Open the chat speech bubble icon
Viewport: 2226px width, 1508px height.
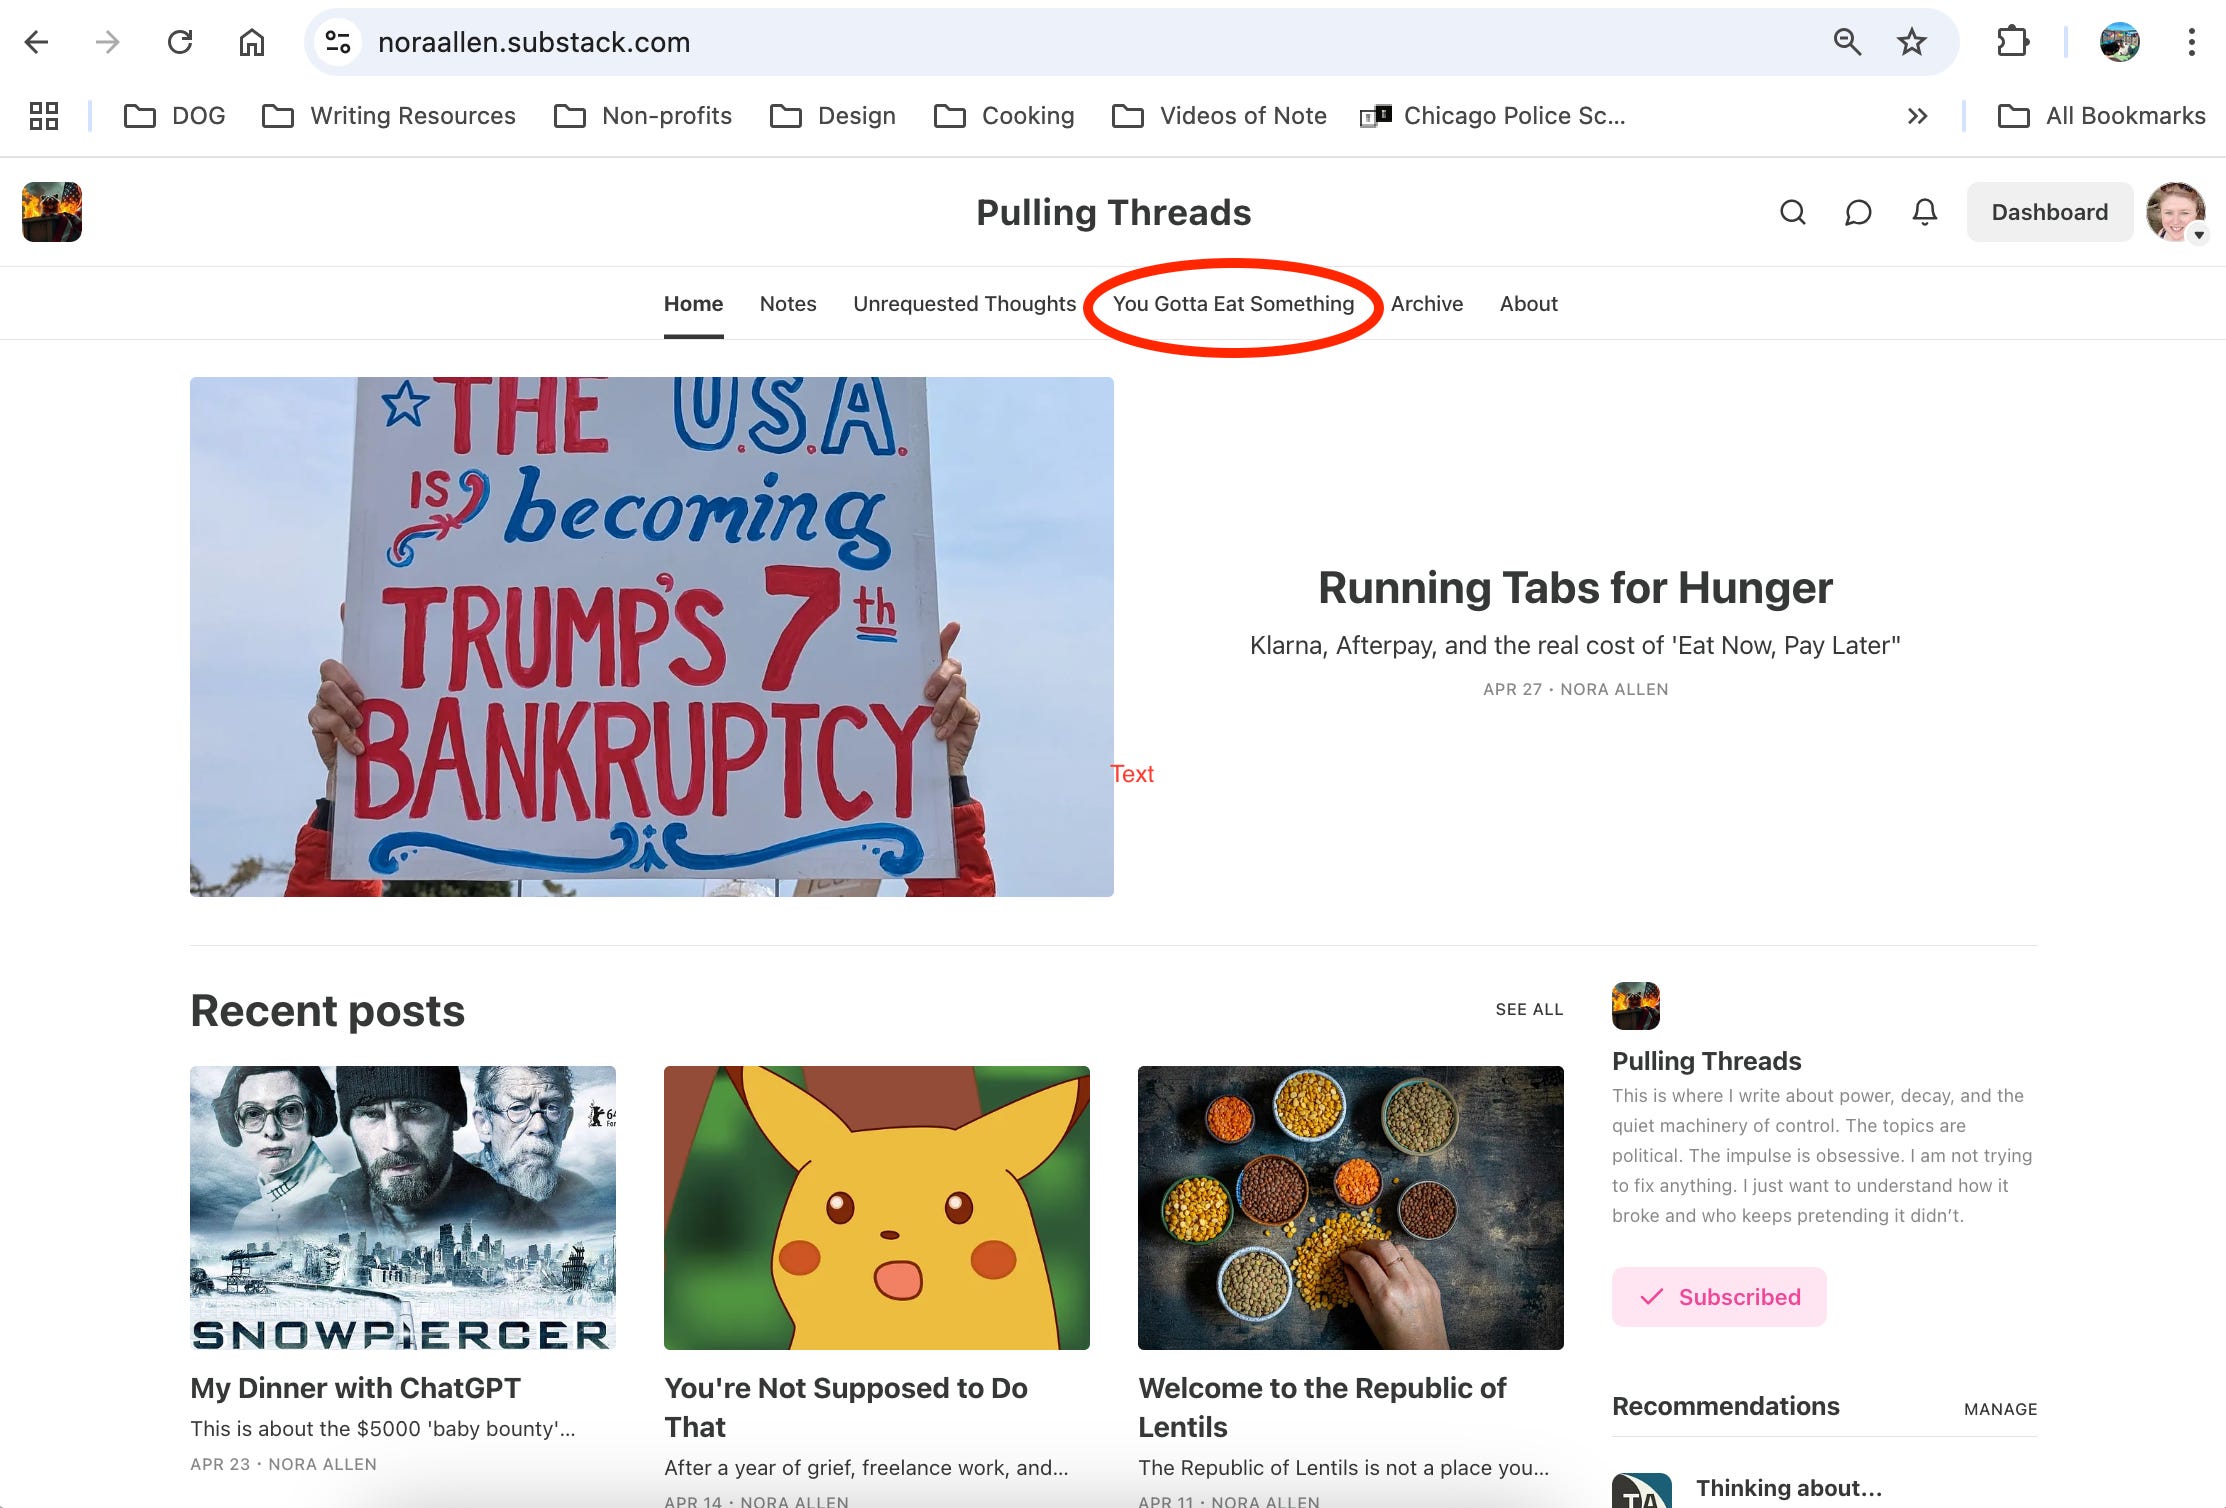coord(1858,212)
